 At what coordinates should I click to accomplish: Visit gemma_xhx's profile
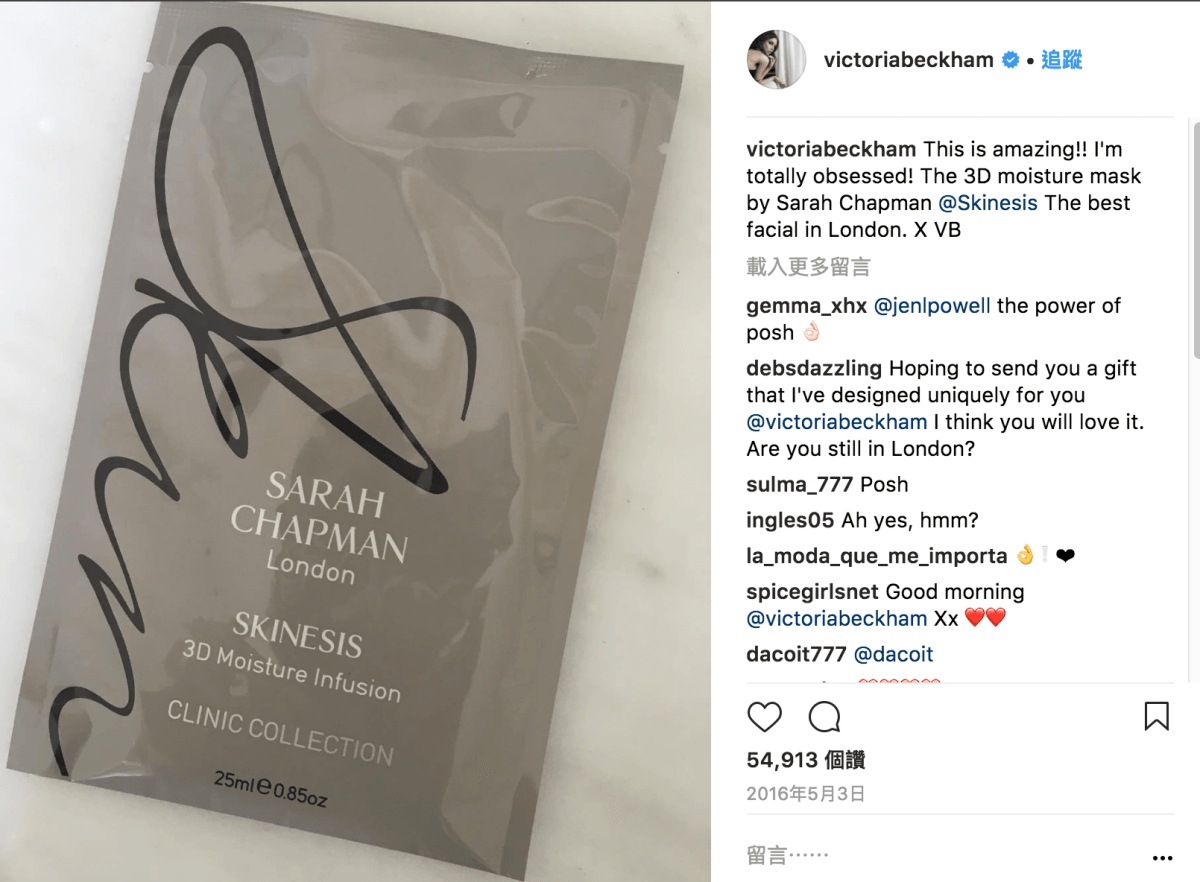[807, 306]
